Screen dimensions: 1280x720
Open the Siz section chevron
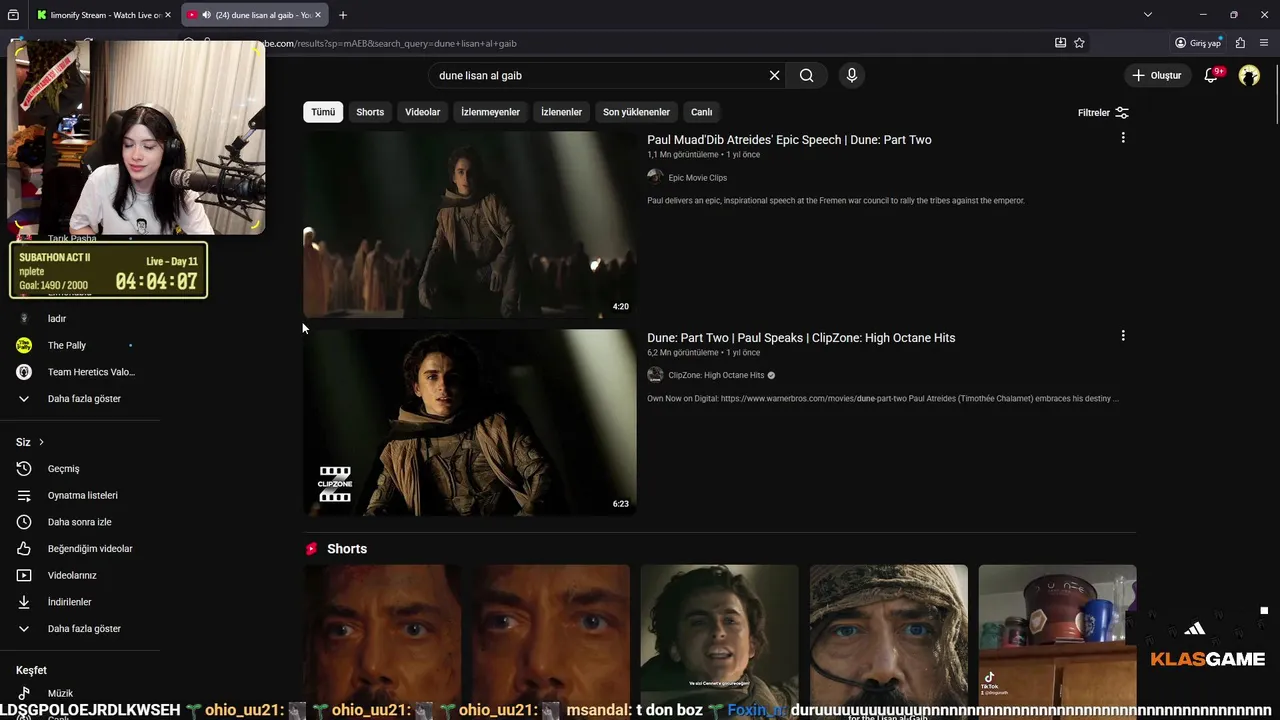tap(41, 442)
